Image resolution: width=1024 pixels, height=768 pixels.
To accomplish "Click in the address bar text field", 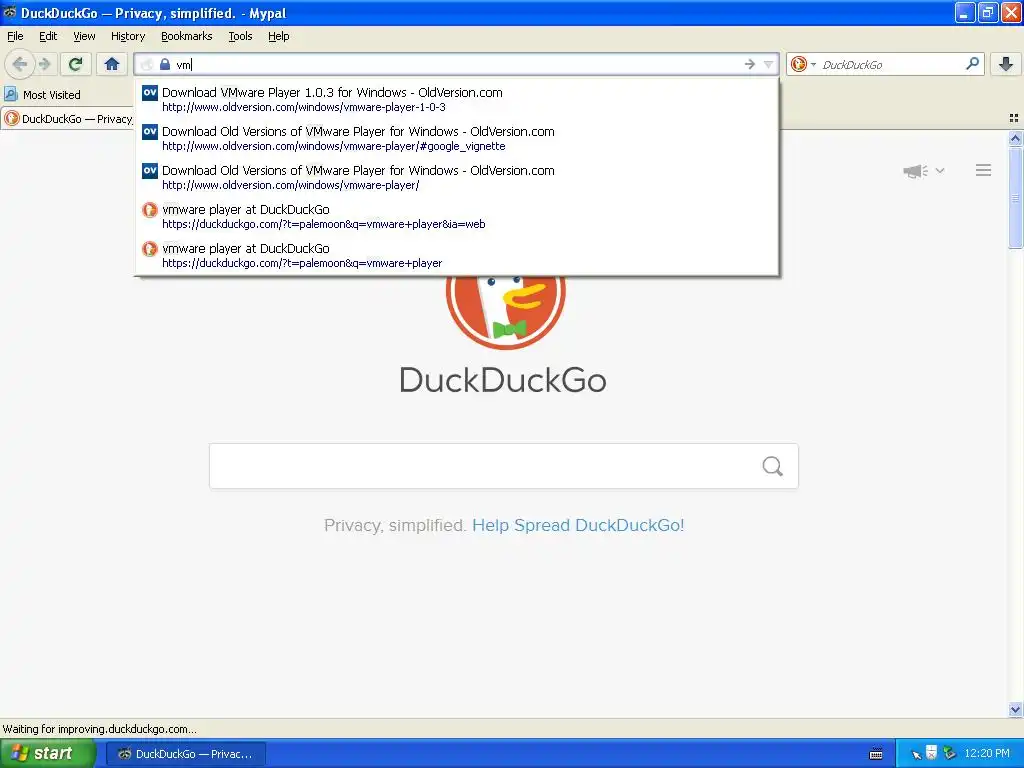I will (457, 64).
